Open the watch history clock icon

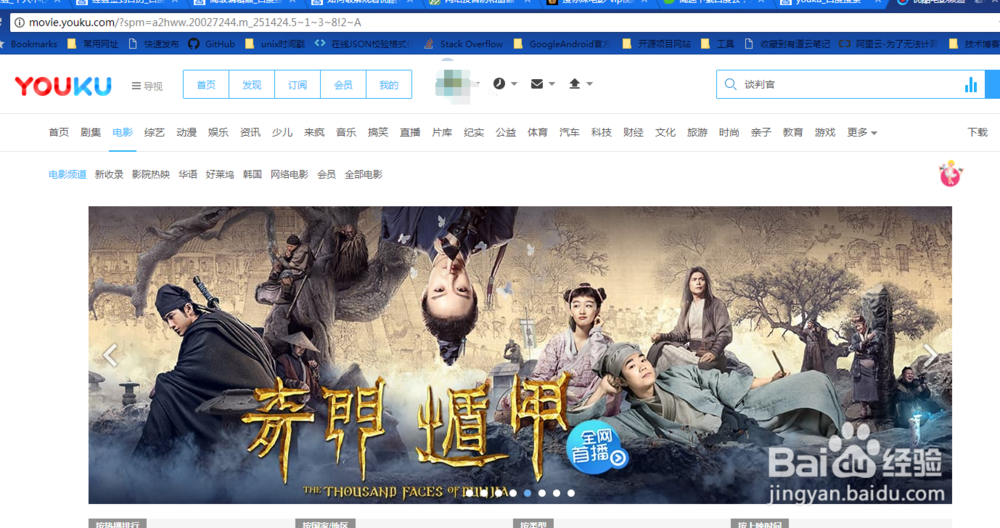(x=499, y=84)
